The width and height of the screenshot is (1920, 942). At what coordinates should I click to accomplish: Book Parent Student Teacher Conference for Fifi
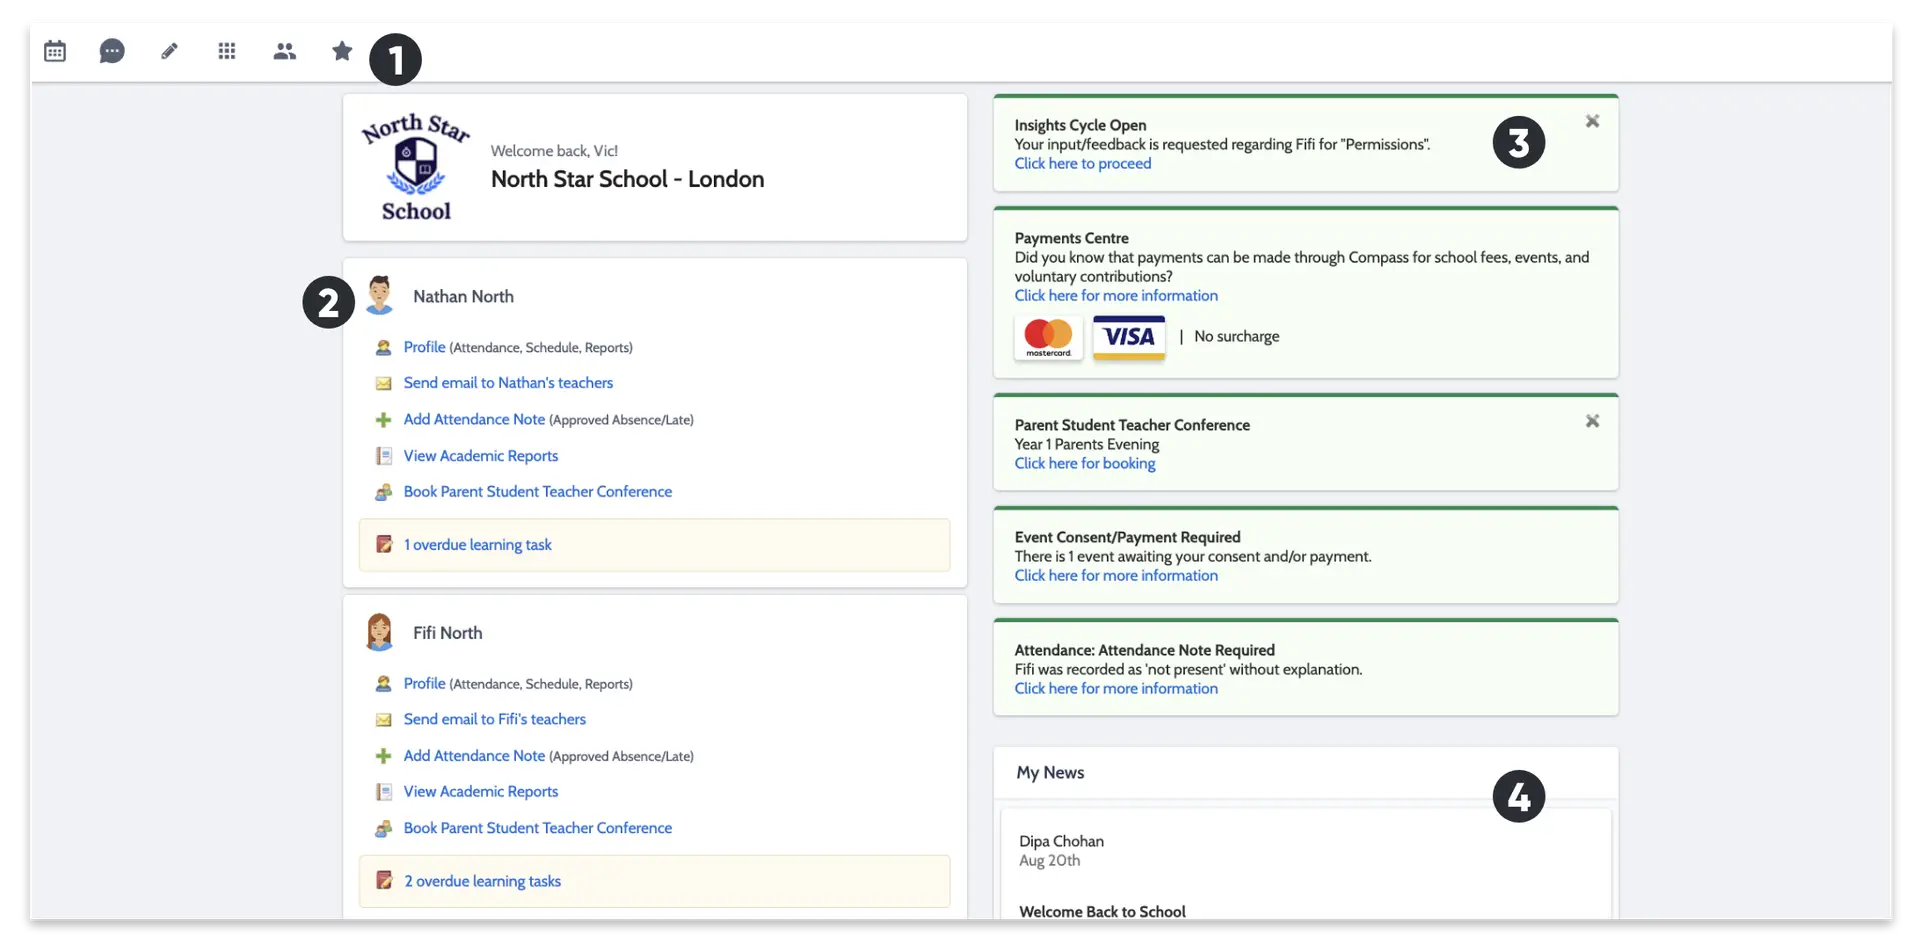point(538,828)
